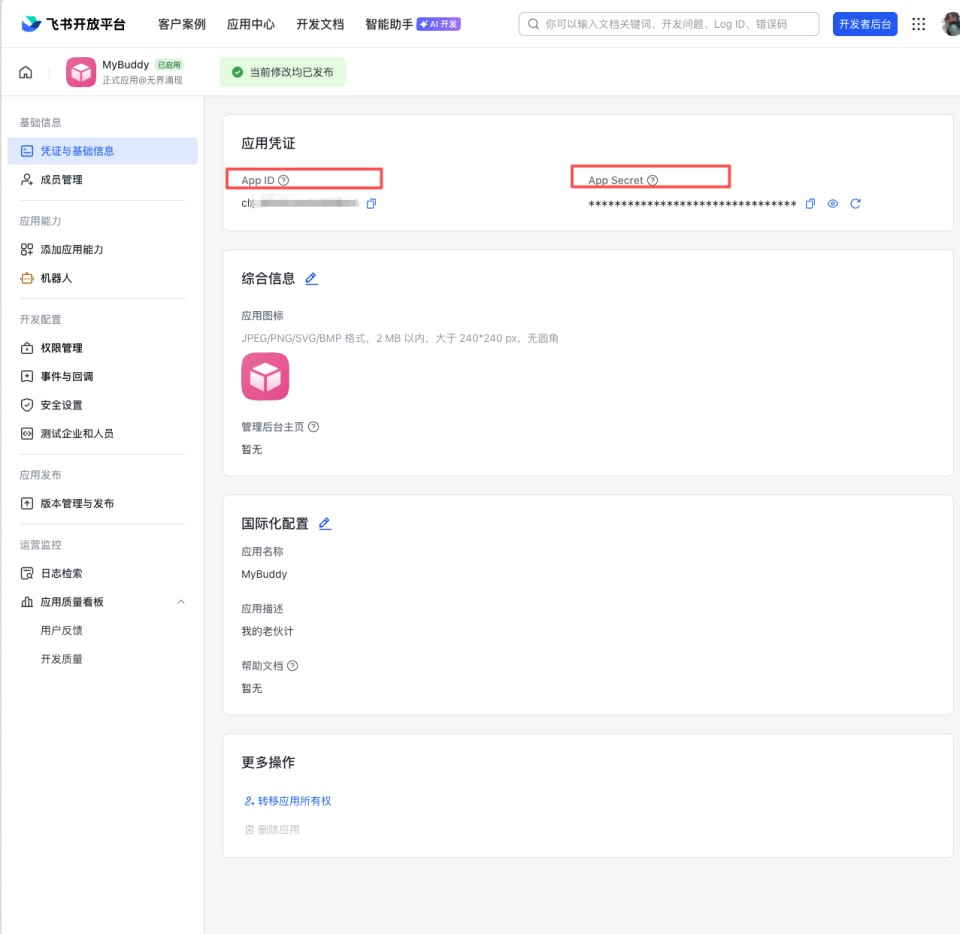Select 凭证与基础信息 in sidebar
The height and width of the screenshot is (934, 960).
pyautogui.click(x=102, y=151)
